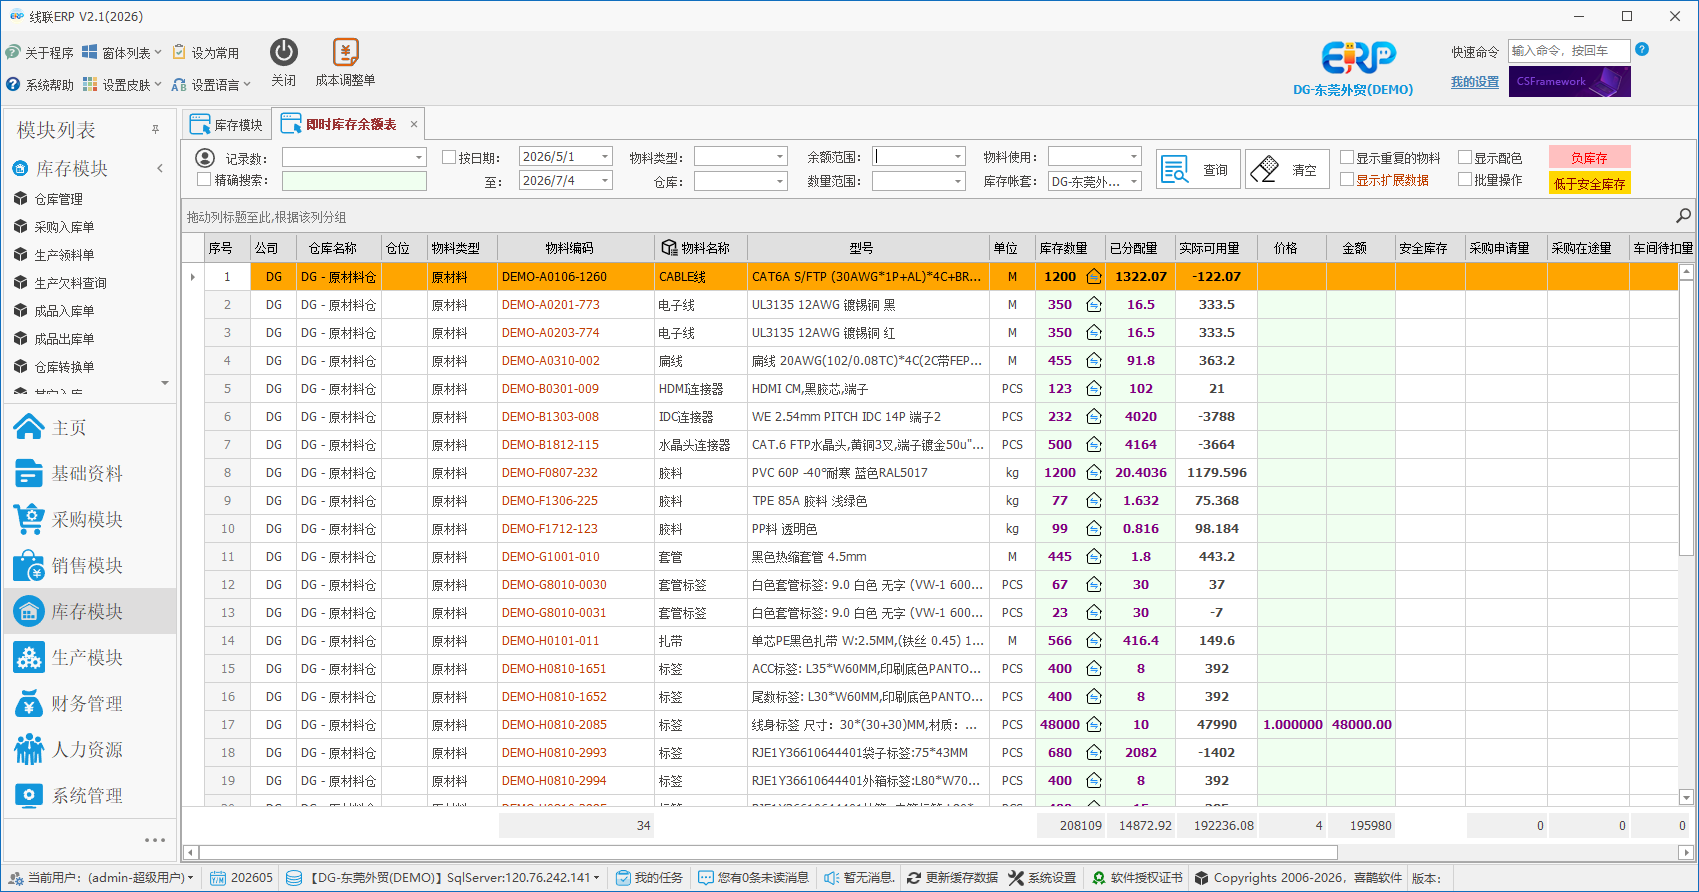Viewport: 1699px width, 892px height.
Task: Open the 设置皮肤 dropdown menu
Action: click(122, 85)
